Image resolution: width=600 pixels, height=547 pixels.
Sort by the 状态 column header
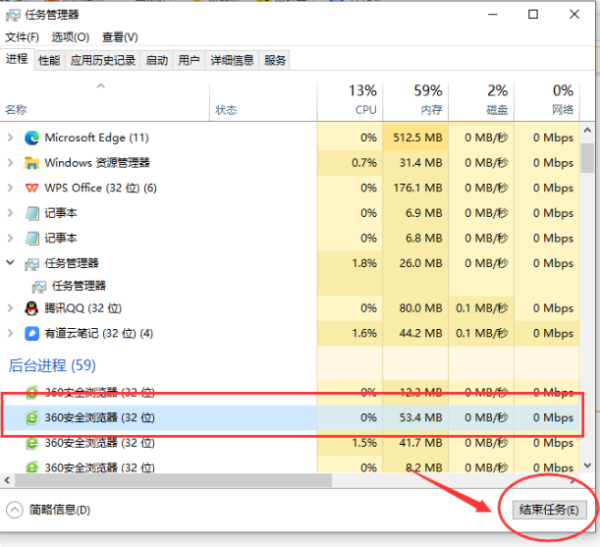(x=263, y=102)
